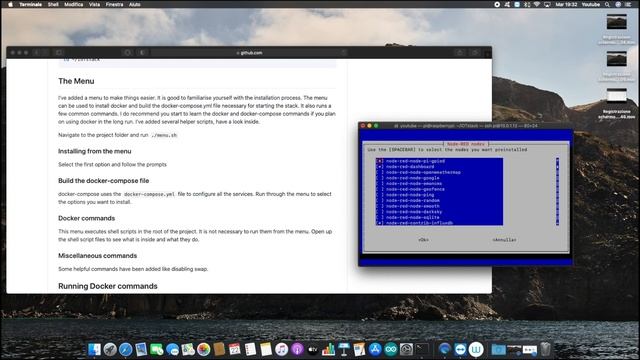The height and width of the screenshot is (360, 640).
Task: Click Annulla button in terminal dialog
Action: [x=504, y=240]
